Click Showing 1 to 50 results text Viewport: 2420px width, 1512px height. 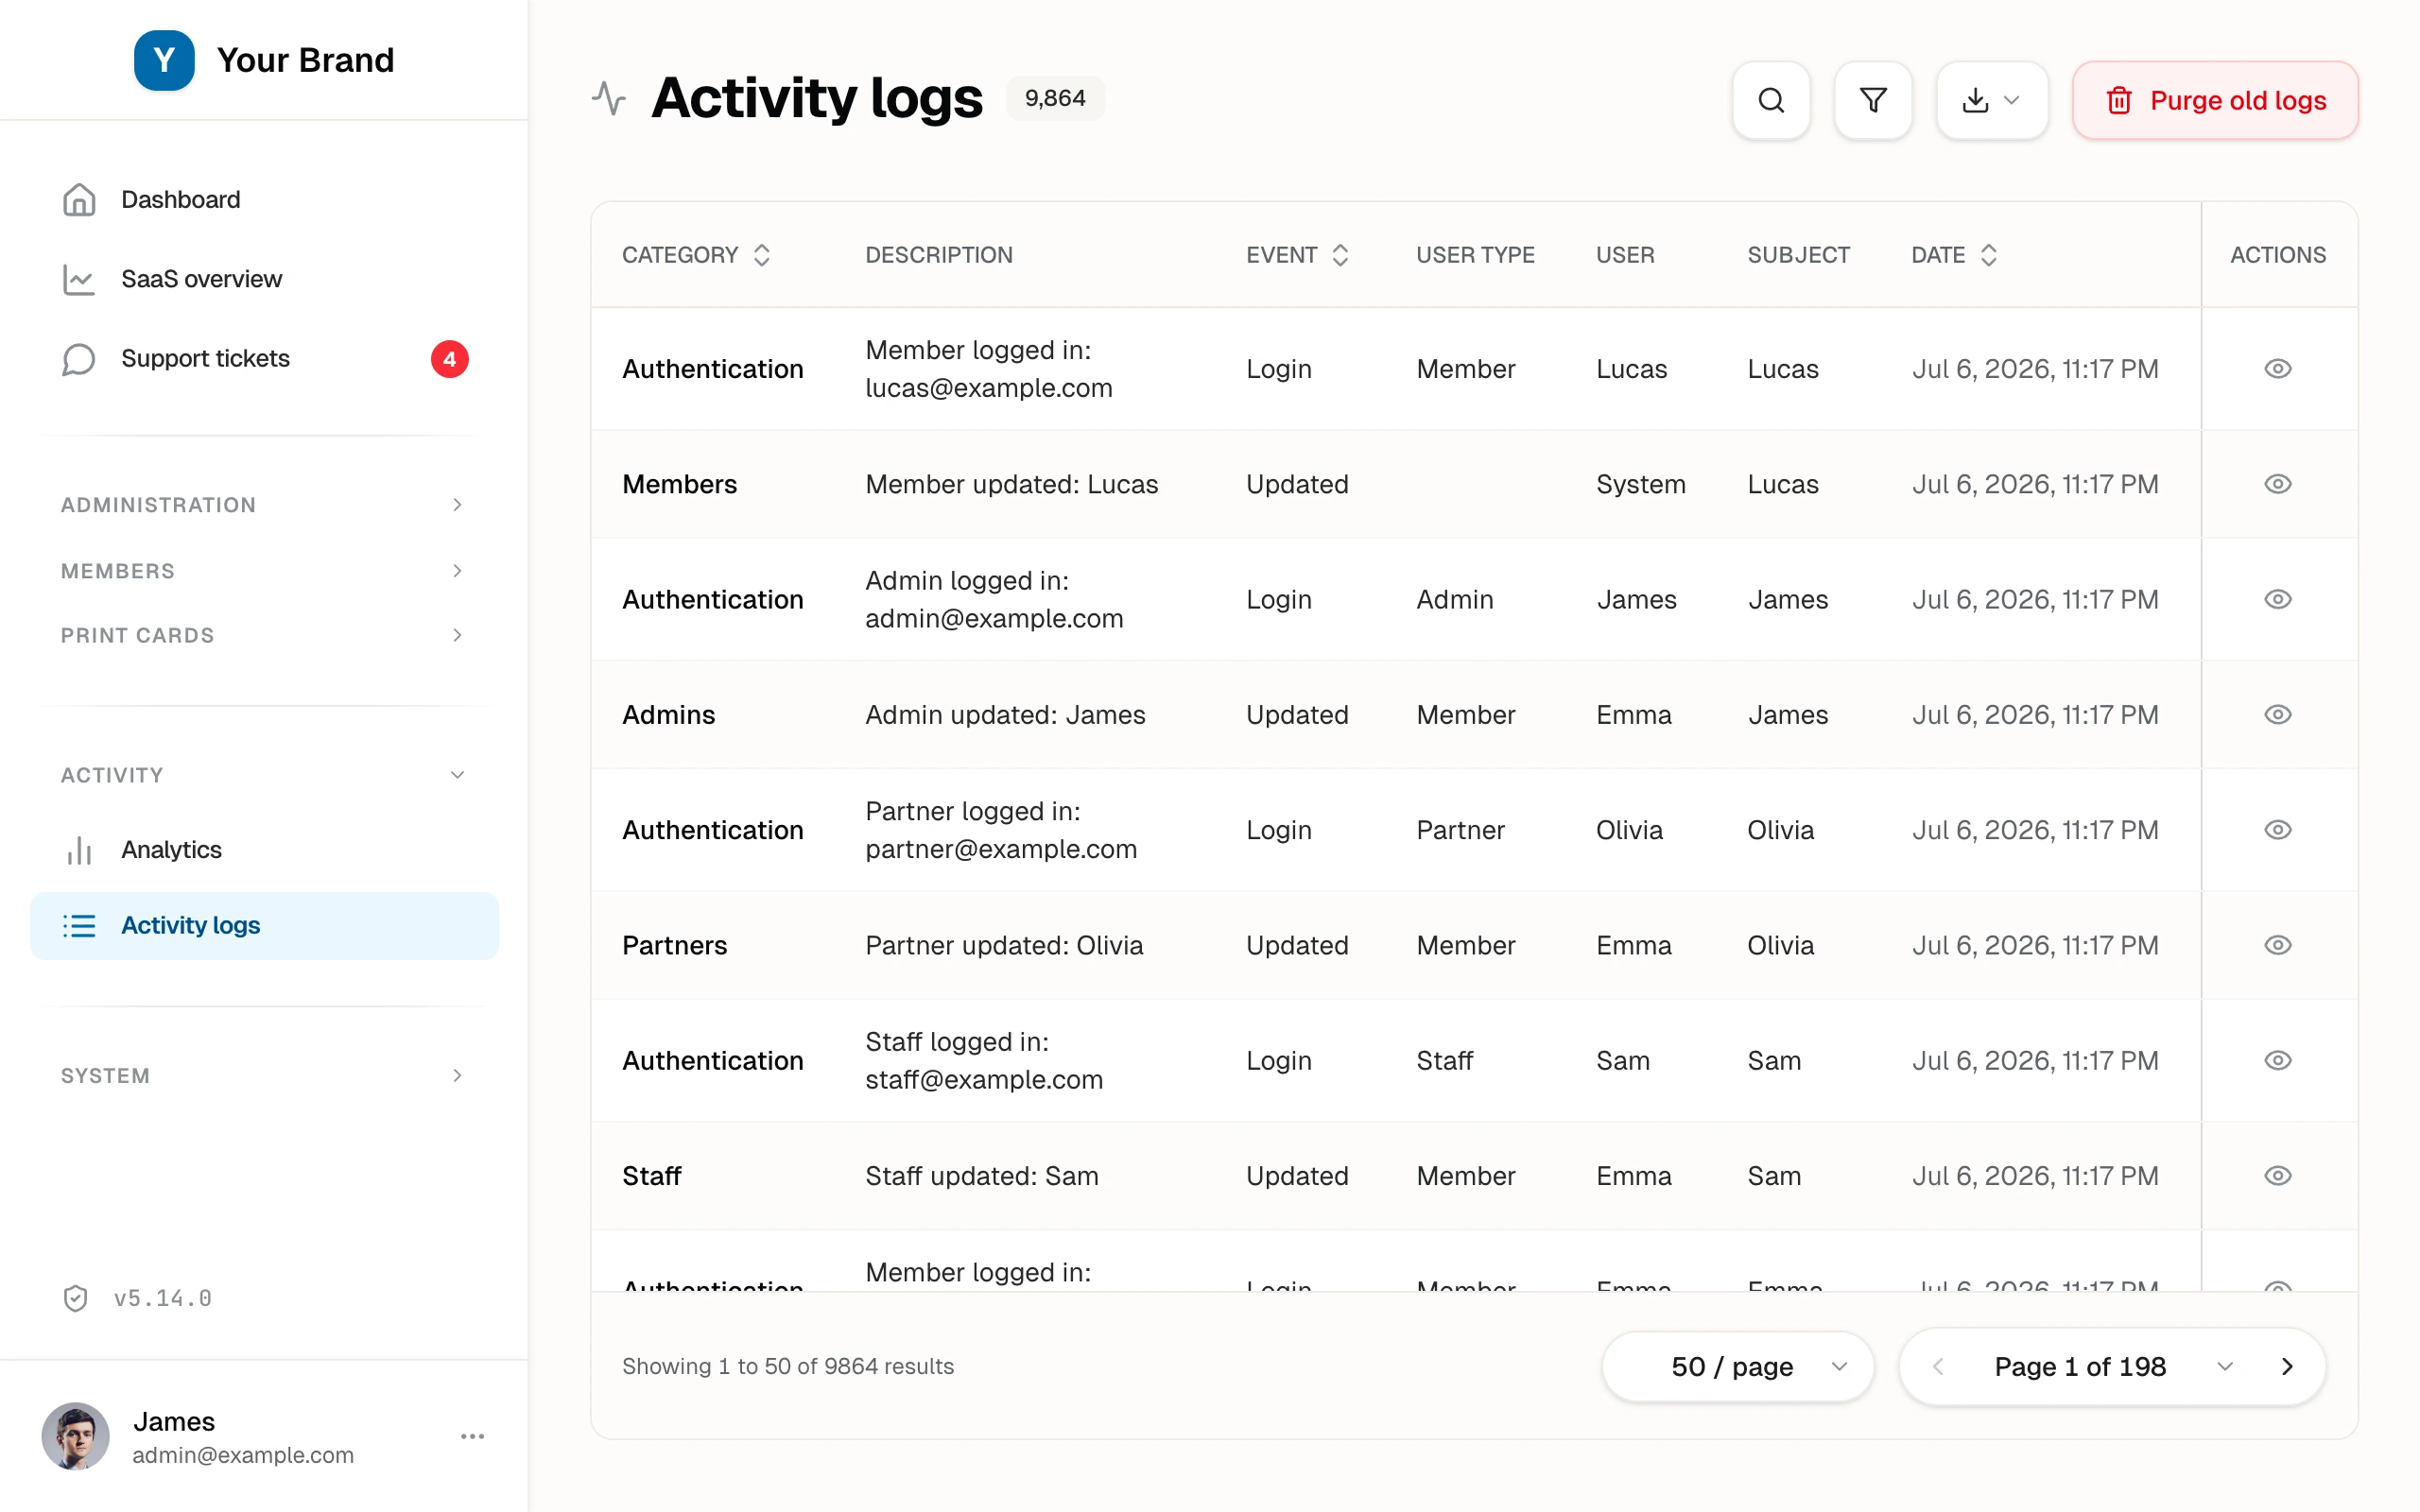point(788,1367)
